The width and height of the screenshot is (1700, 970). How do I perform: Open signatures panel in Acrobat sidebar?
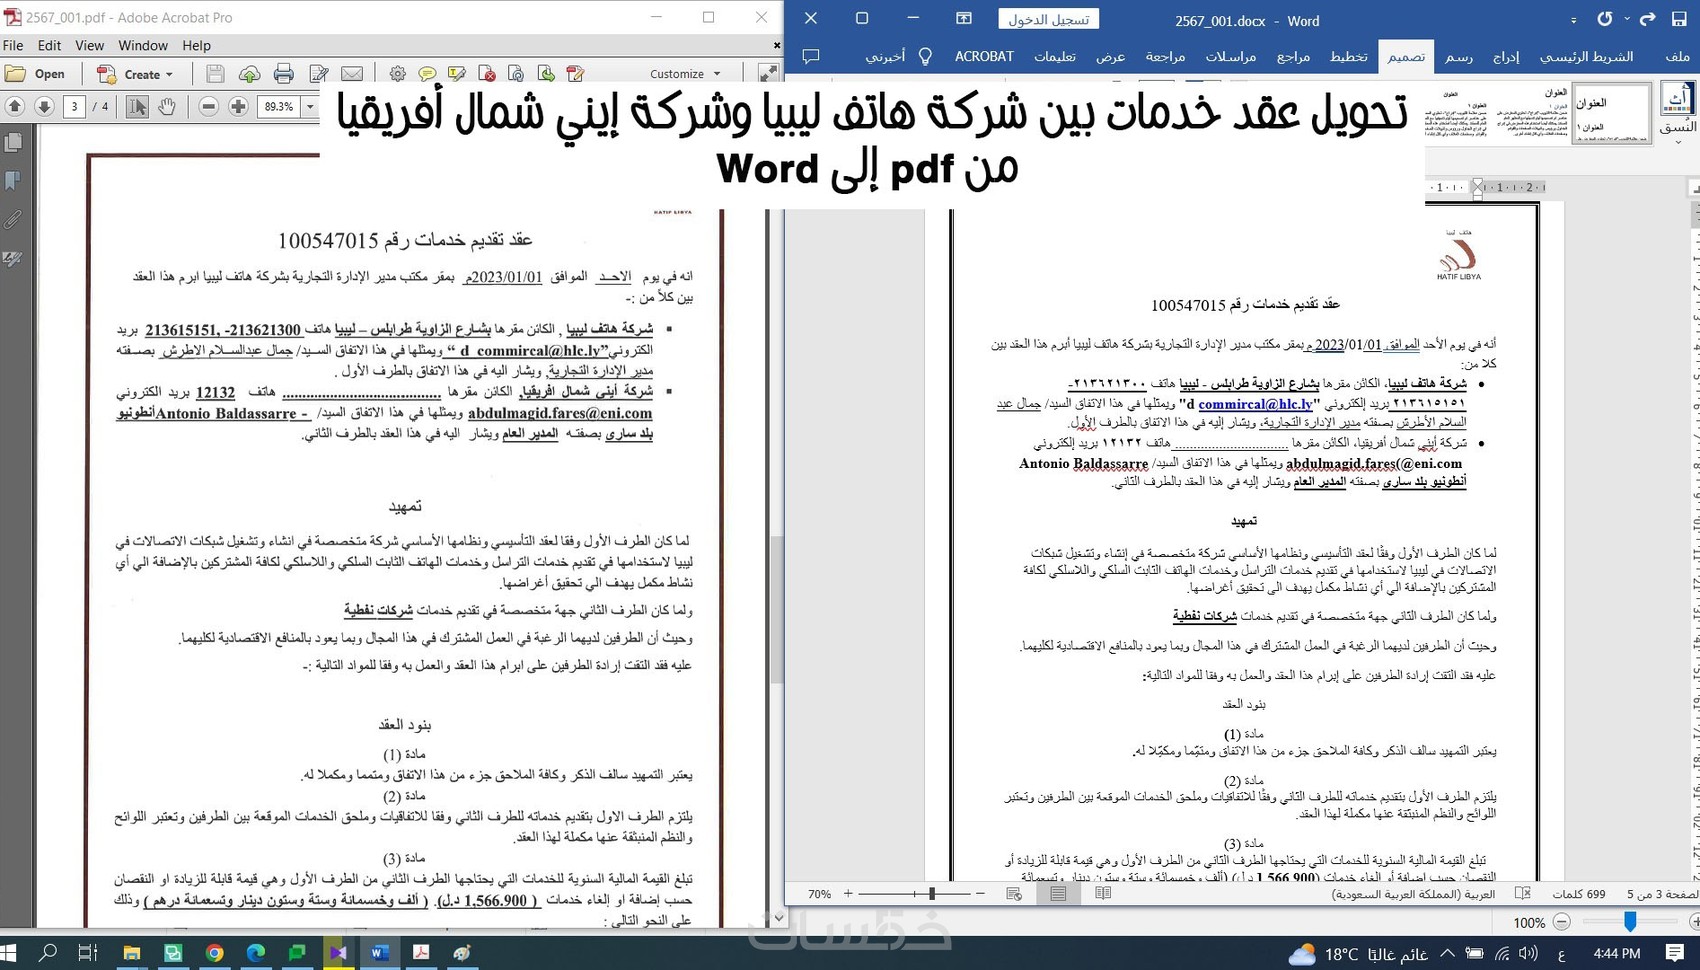14,258
